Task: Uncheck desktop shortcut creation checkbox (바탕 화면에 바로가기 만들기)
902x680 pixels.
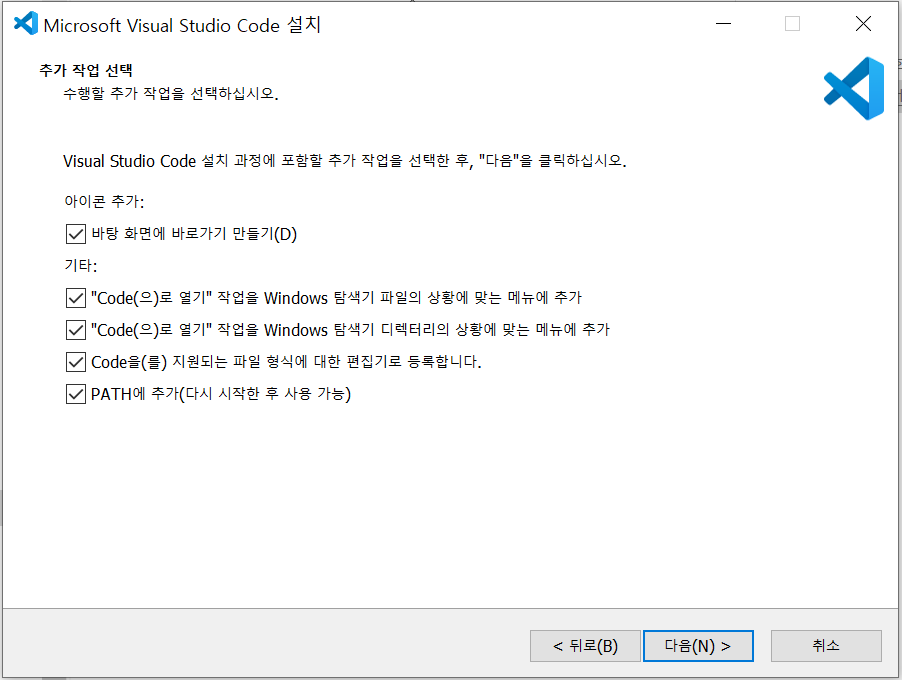Action: (76, 234)
